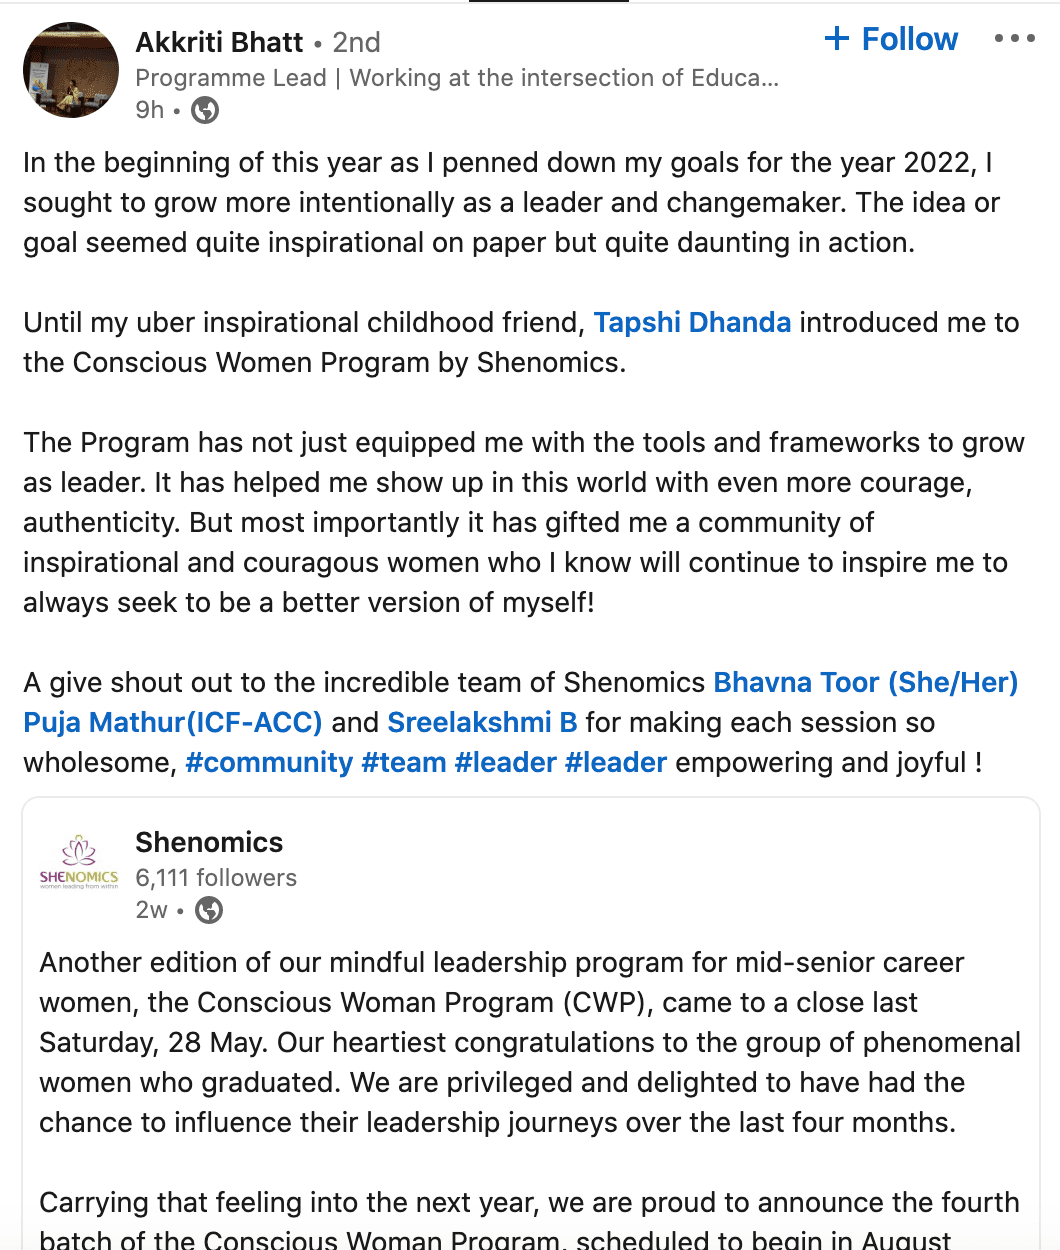Click the first #leader hashtag
This screenshot has width=1060, height=1250.
point(505,762)
